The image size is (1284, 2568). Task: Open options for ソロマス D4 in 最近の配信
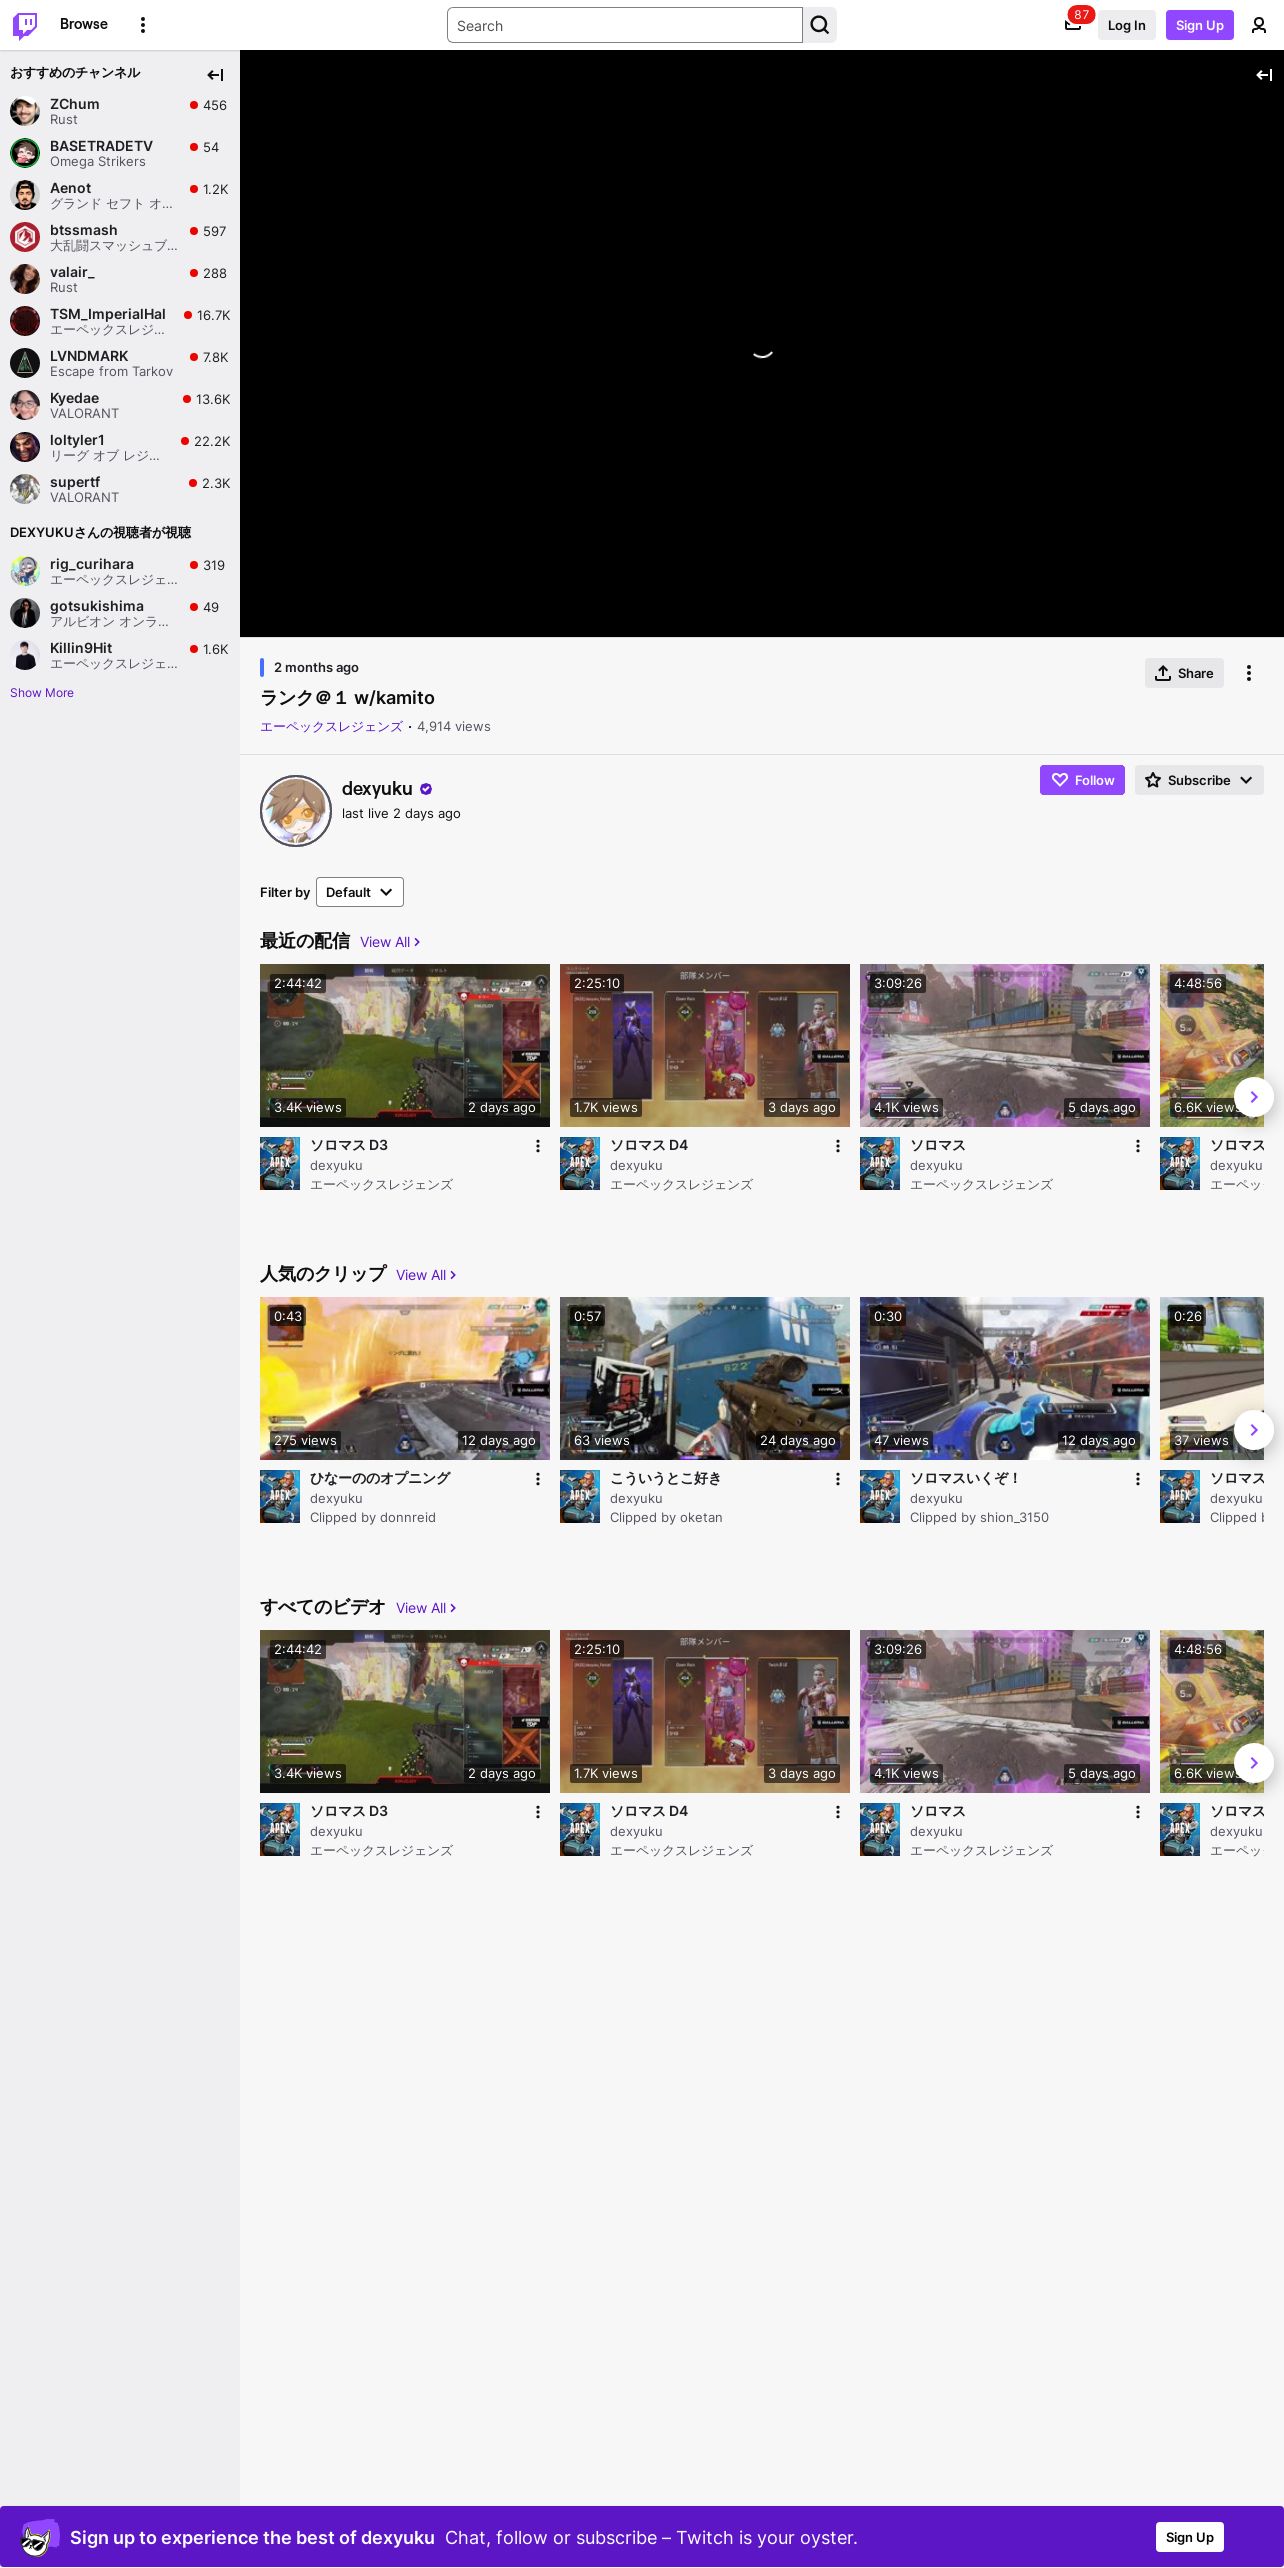click(838, 1146)
